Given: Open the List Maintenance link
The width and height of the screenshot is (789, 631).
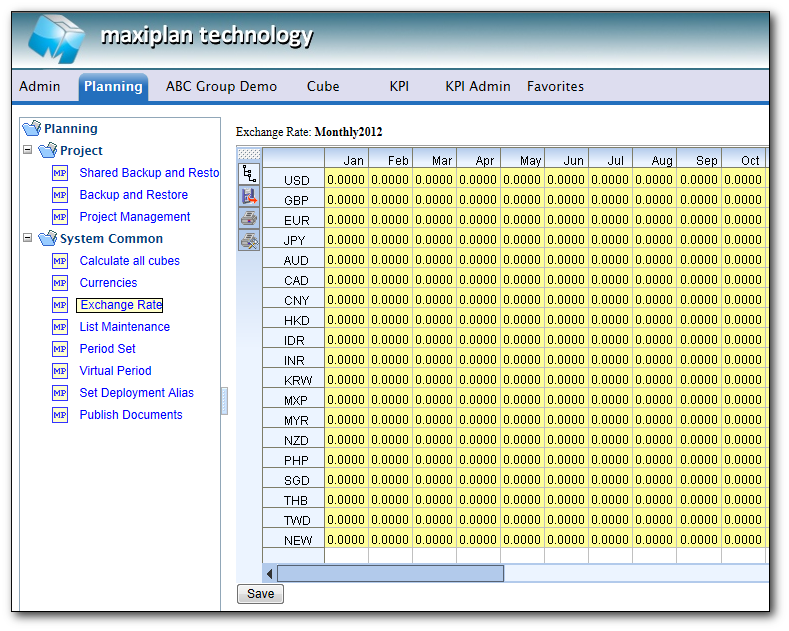Looking at the screenshot, I should click(125, 327).
